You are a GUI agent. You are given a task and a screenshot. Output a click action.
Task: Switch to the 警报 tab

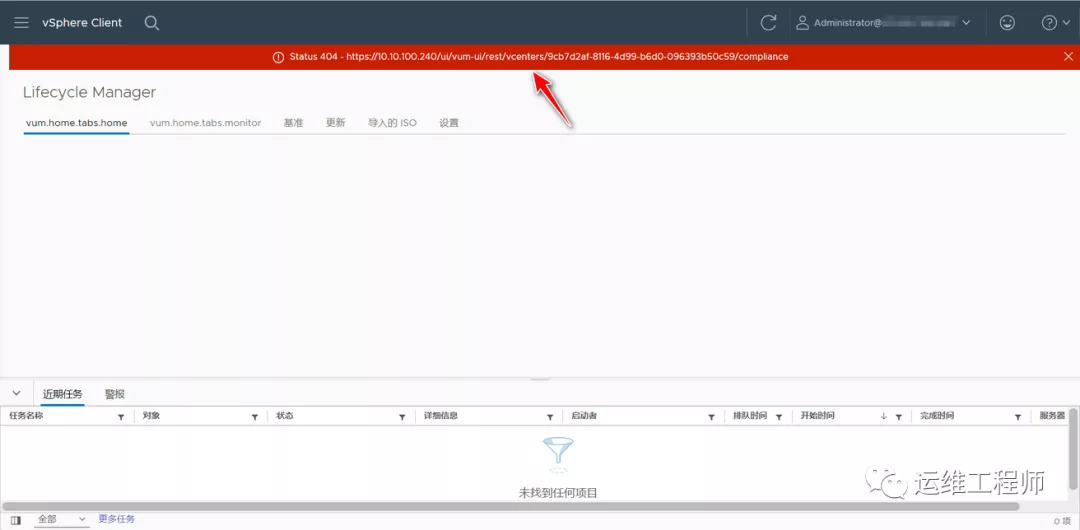click(115, 394)
